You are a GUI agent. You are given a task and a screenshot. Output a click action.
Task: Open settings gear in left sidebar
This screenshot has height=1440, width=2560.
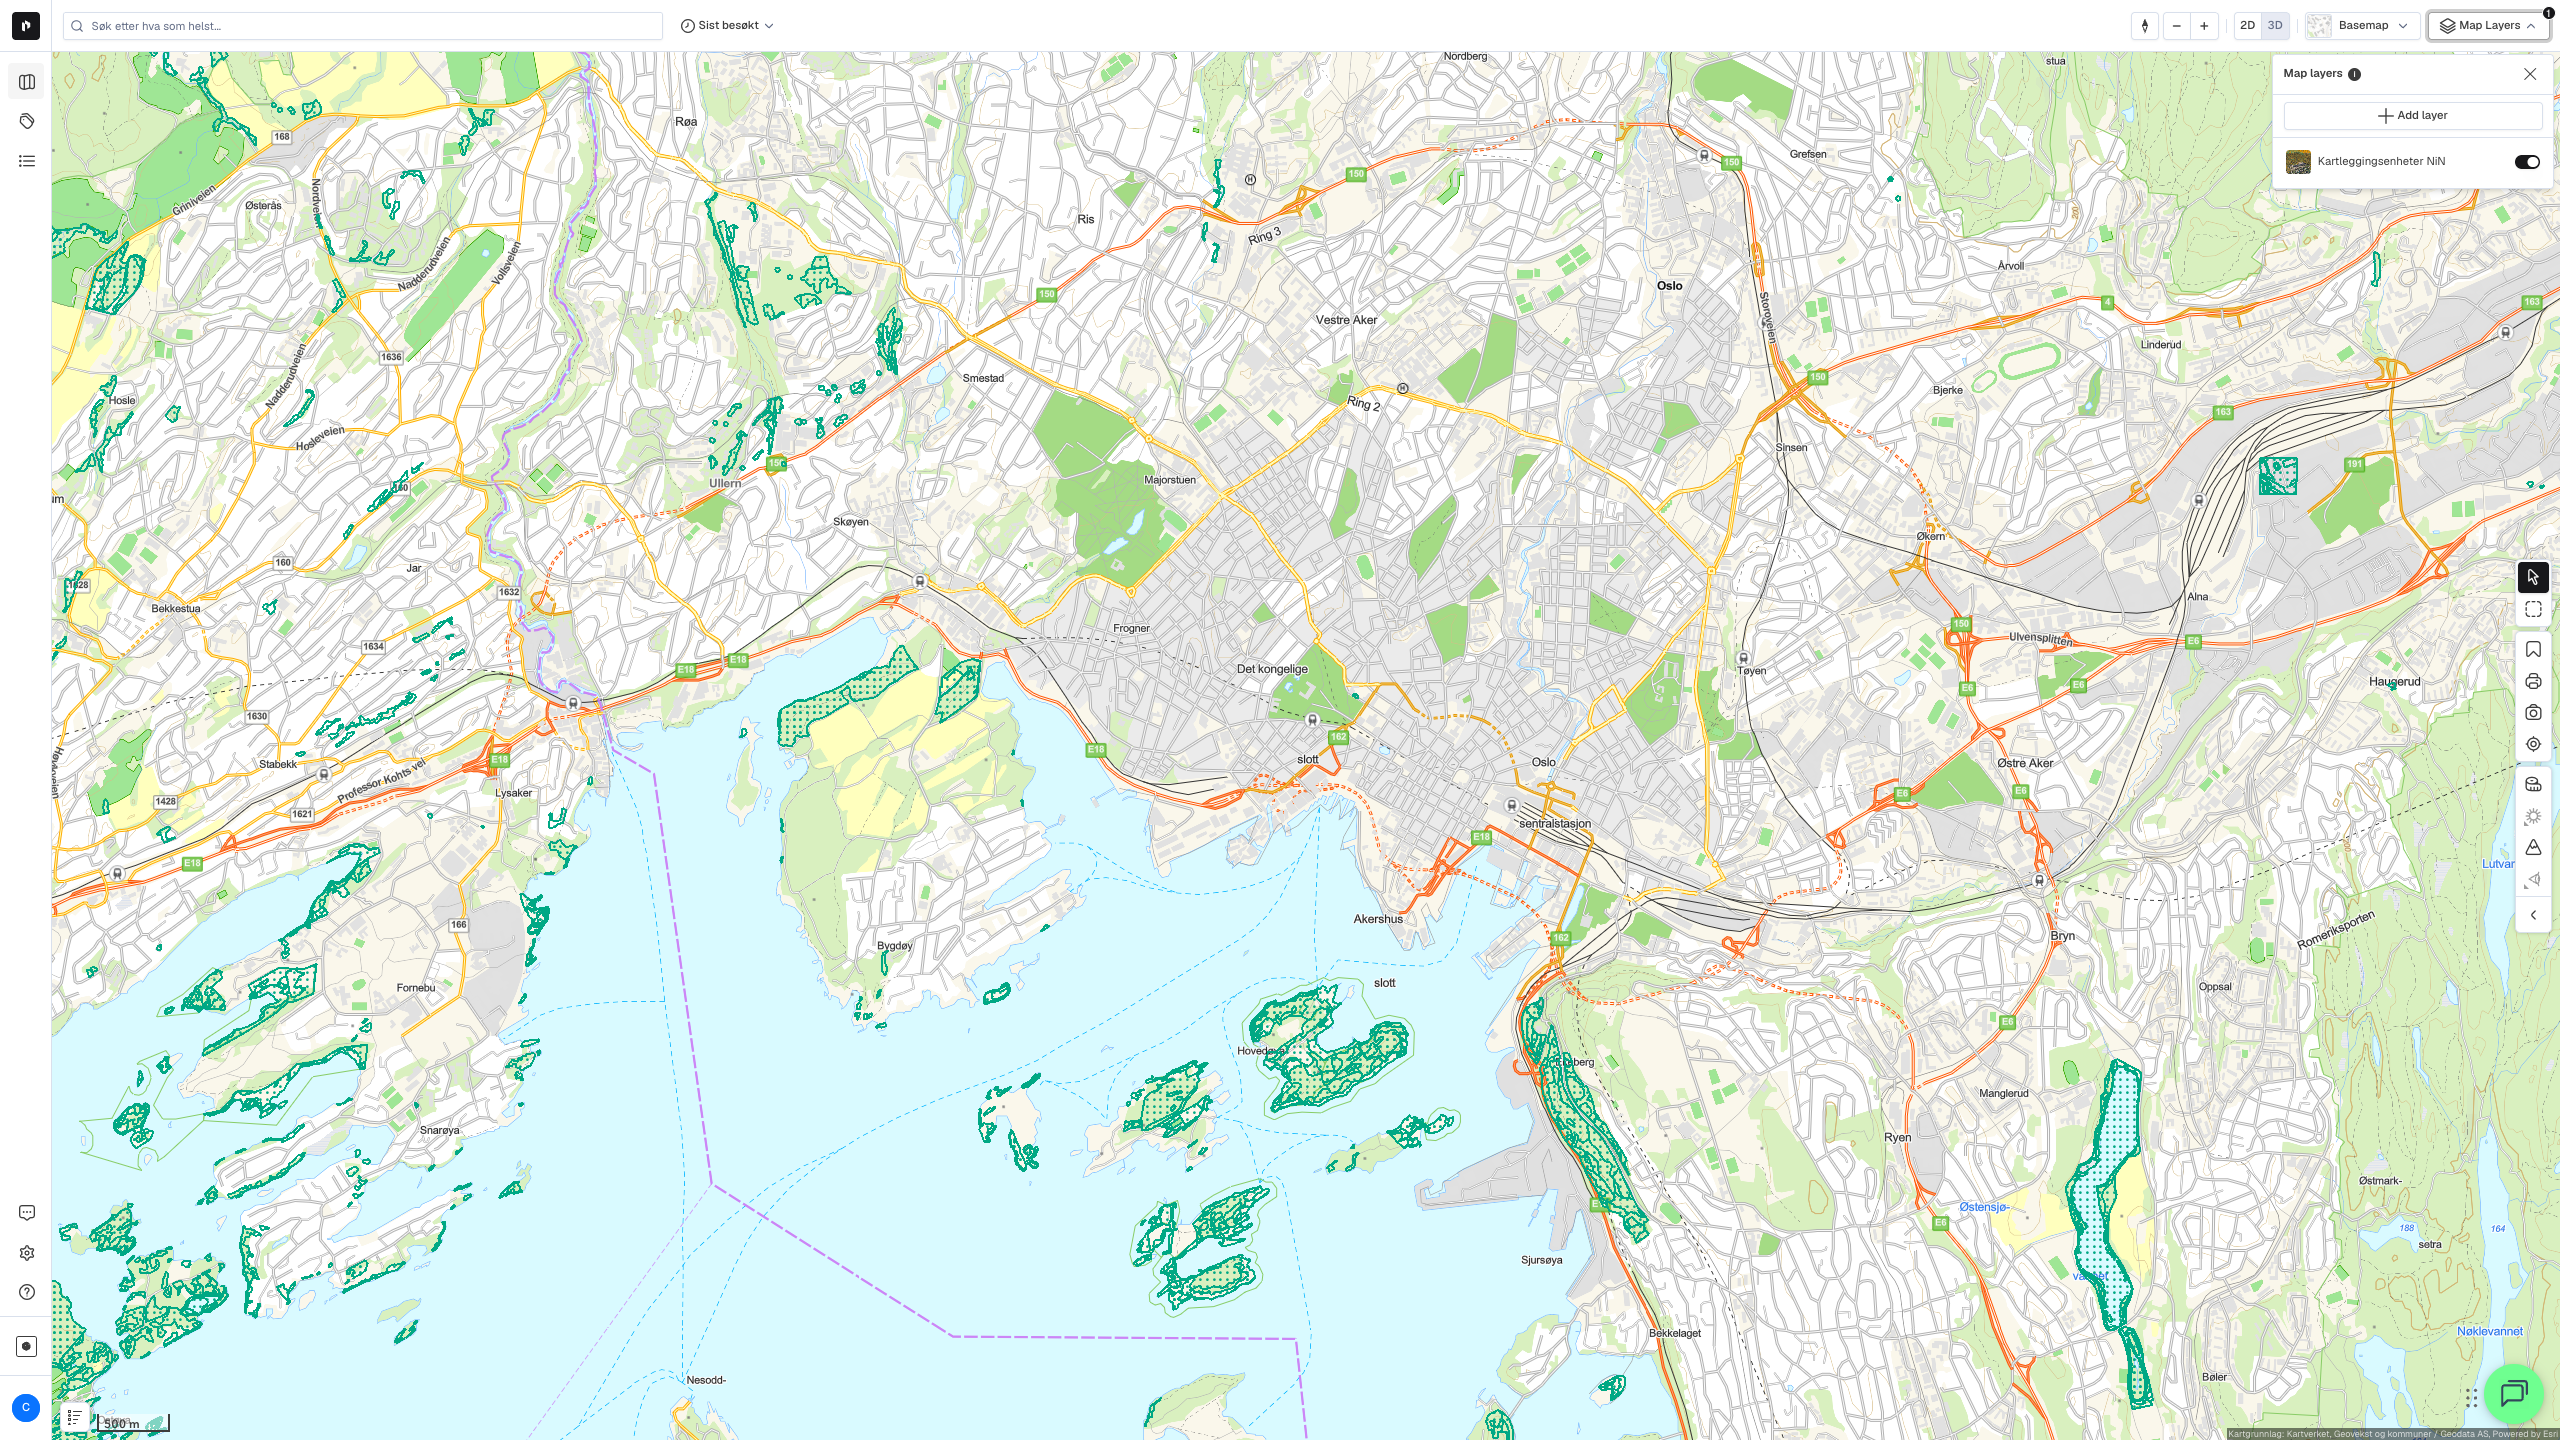27,1253
